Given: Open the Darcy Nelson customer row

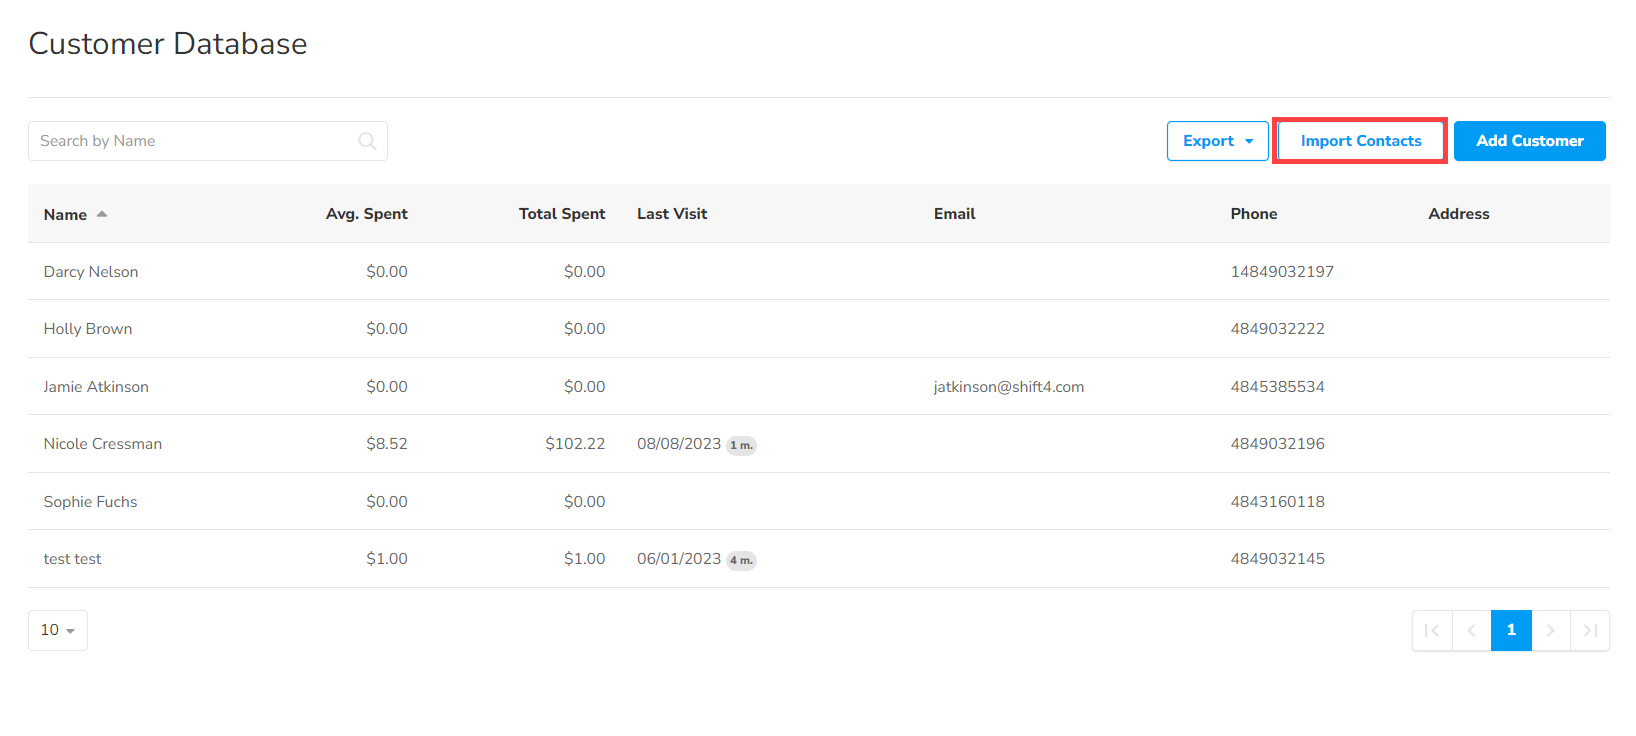Looking at the screenshot, I should [x=91, y=272].
